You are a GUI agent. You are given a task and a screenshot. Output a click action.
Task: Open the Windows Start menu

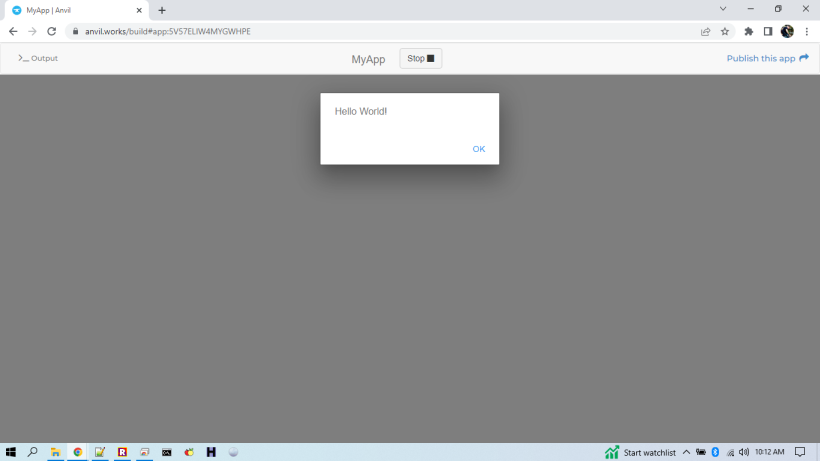pyautogui.click(x=11, y=452)
